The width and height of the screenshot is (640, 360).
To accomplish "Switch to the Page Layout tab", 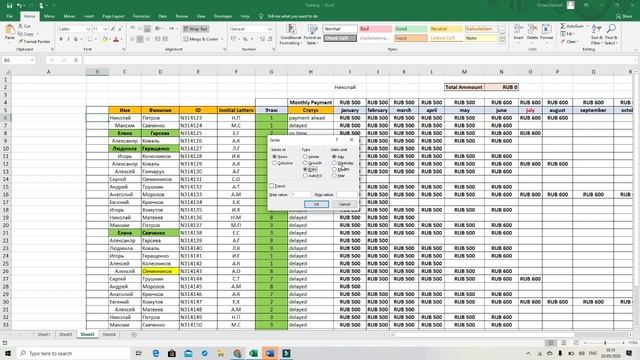I will [113, 16].
